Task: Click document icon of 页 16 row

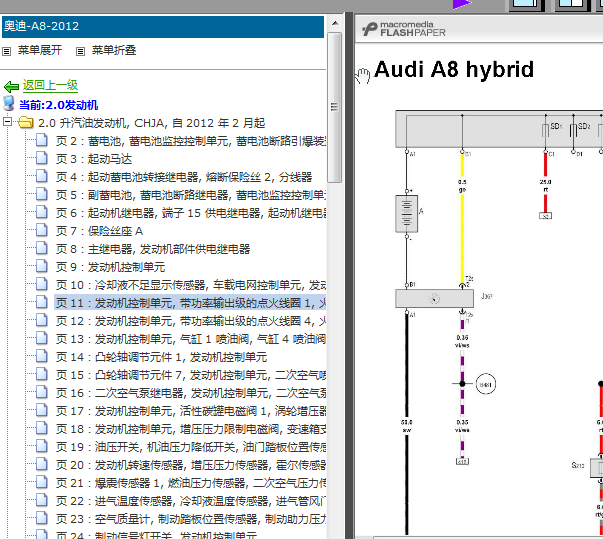Action: (42, 392)
